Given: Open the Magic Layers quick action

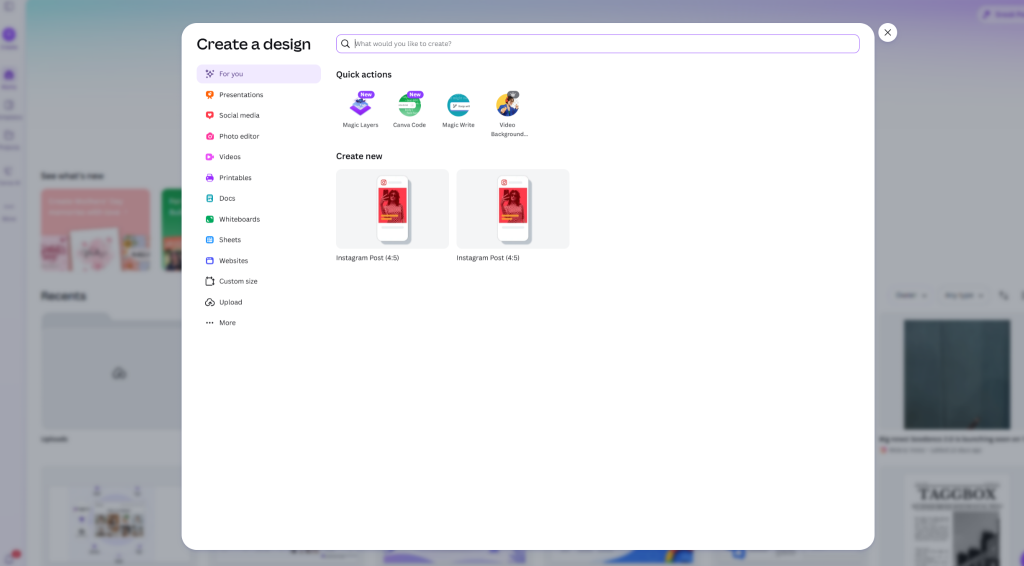Looking at the screenshot, I should click(x=360, y=110).
